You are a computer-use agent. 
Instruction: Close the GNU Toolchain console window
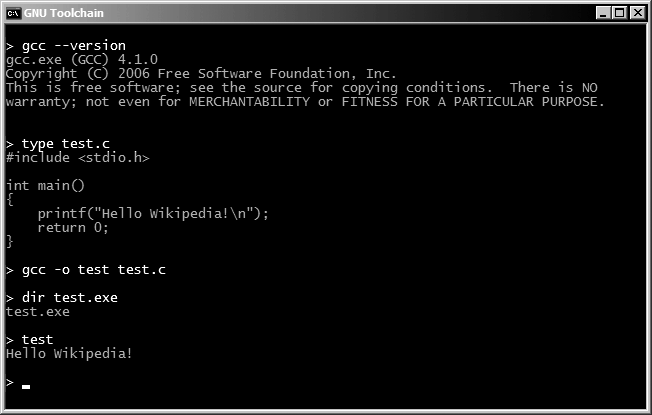click(x=638, y=12)
